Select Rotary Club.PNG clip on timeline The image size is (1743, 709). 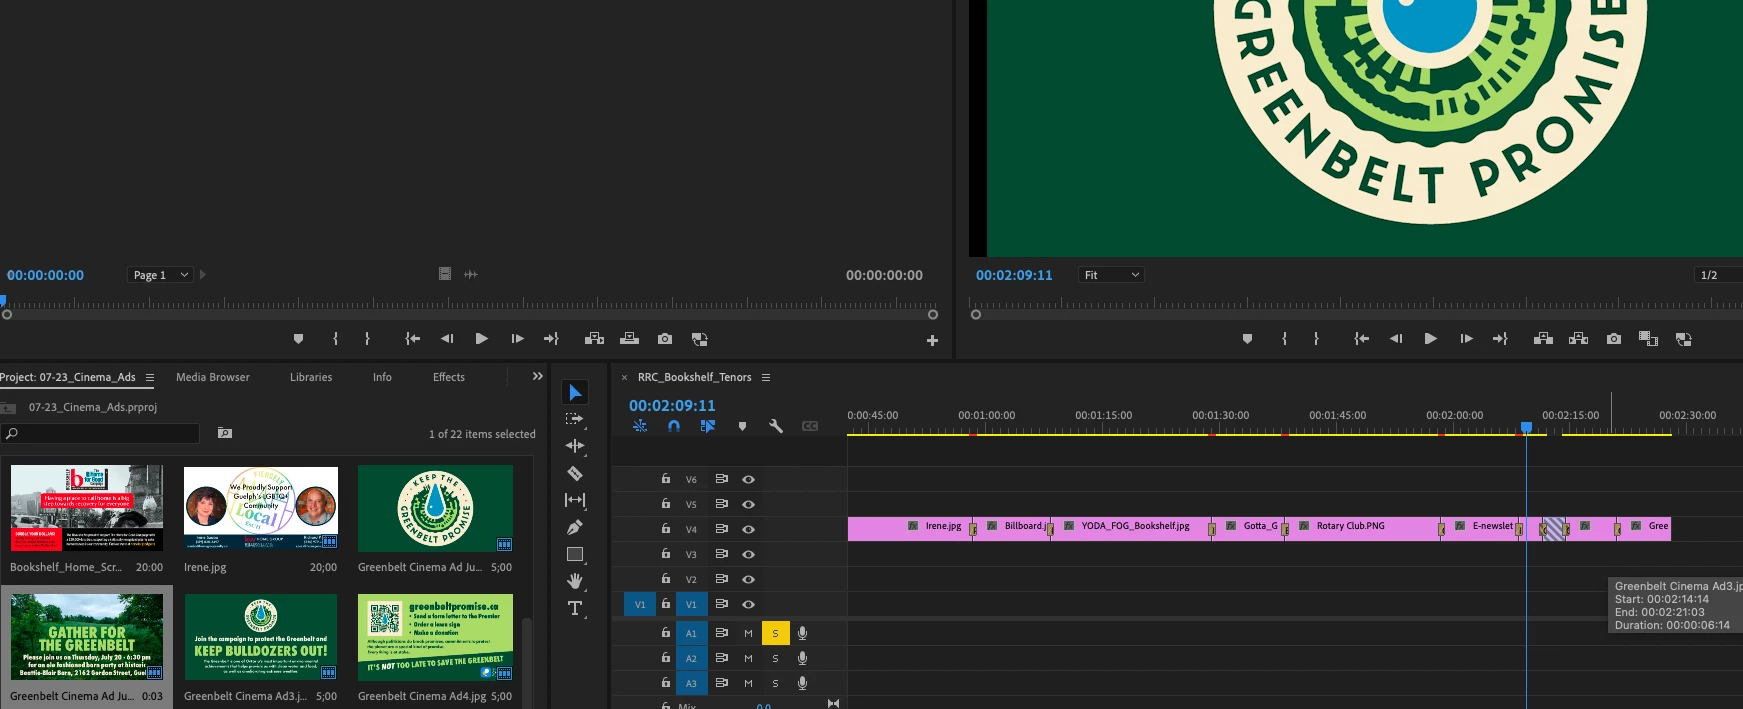pyautogui.click(x=1363, y=529)
